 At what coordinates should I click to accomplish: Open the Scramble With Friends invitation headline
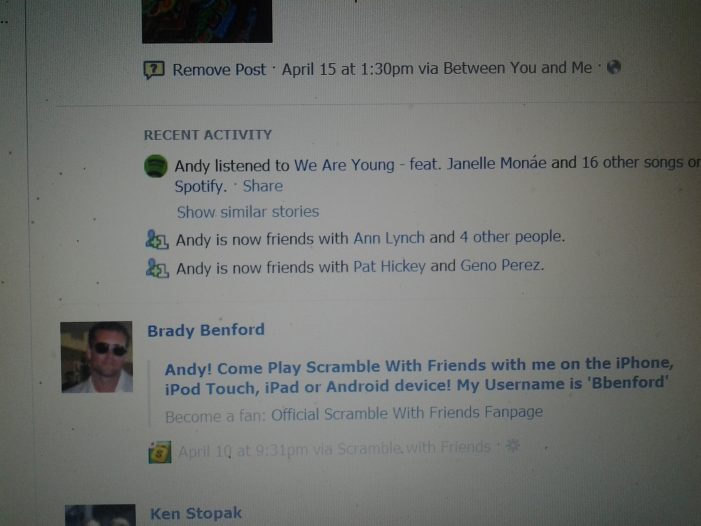419,376
